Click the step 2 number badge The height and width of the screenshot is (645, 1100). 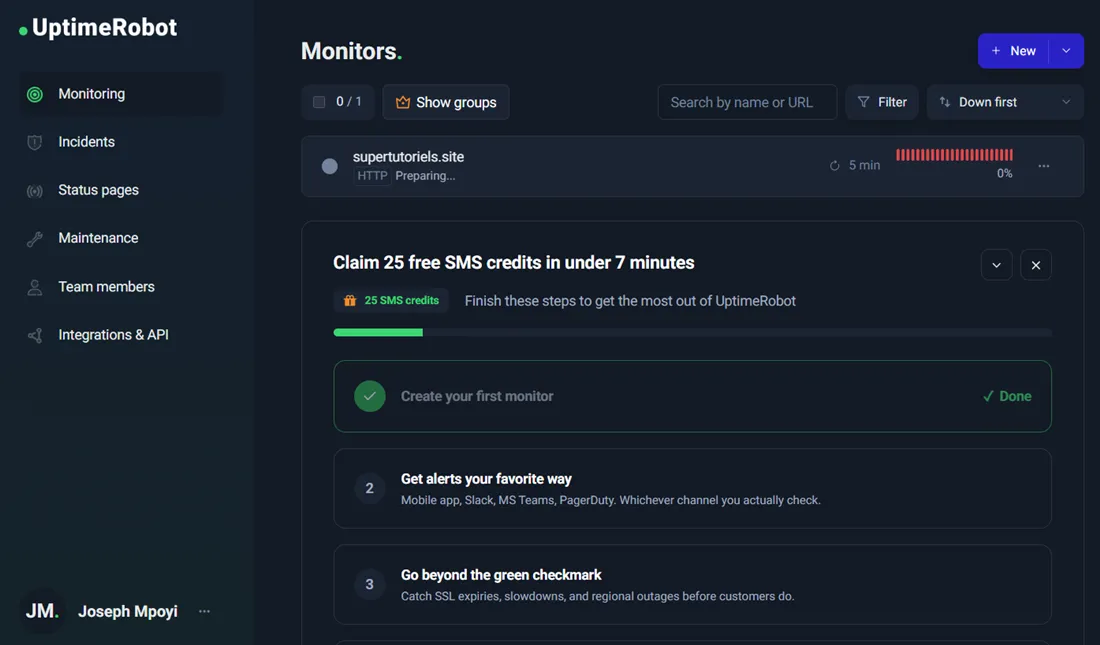370,488
